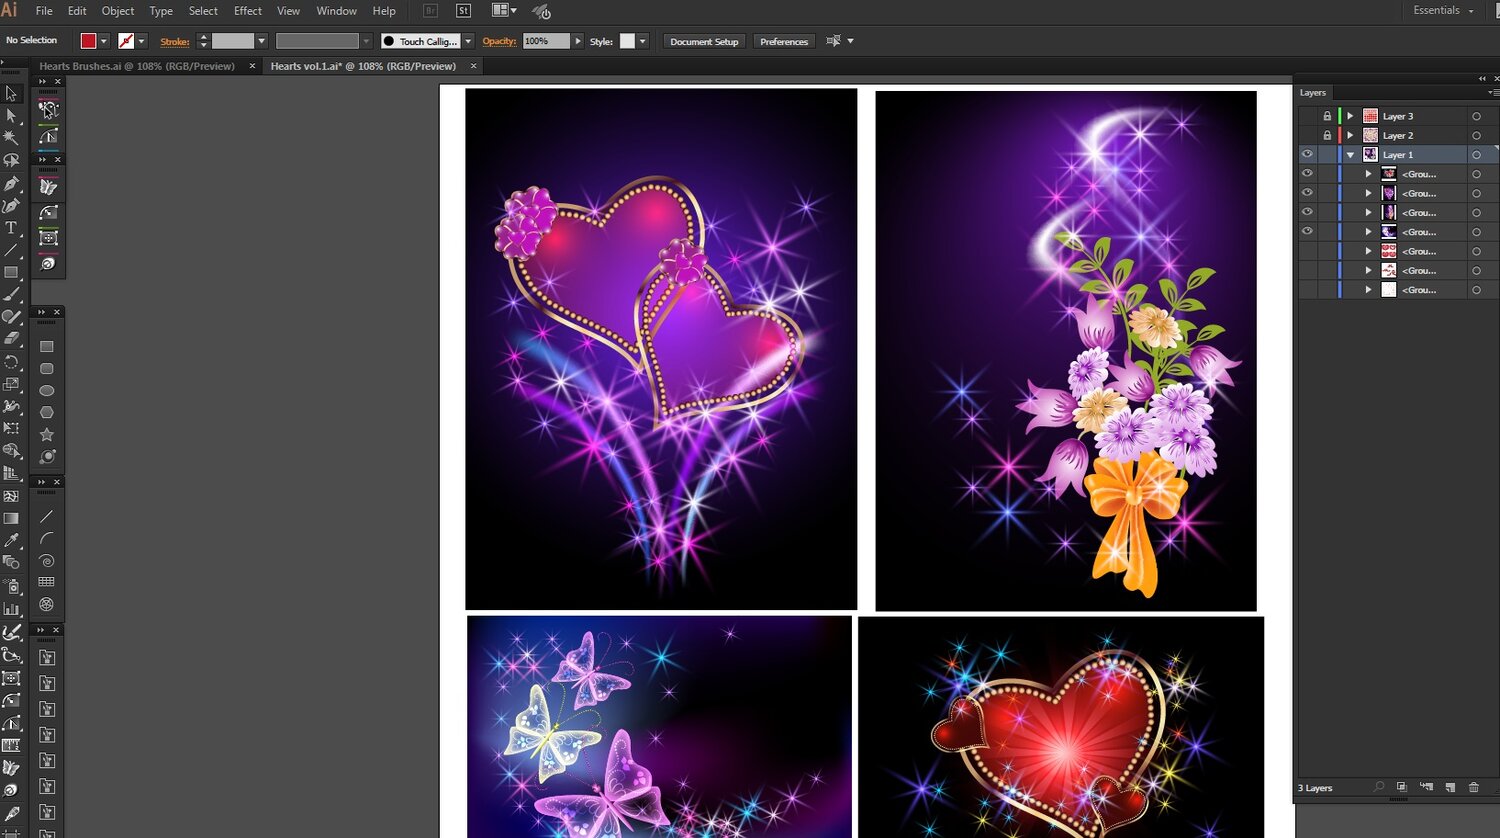Expand Layer 3 contents
The height and width of the screenshot is (838, 1500).
(1350, 116)
